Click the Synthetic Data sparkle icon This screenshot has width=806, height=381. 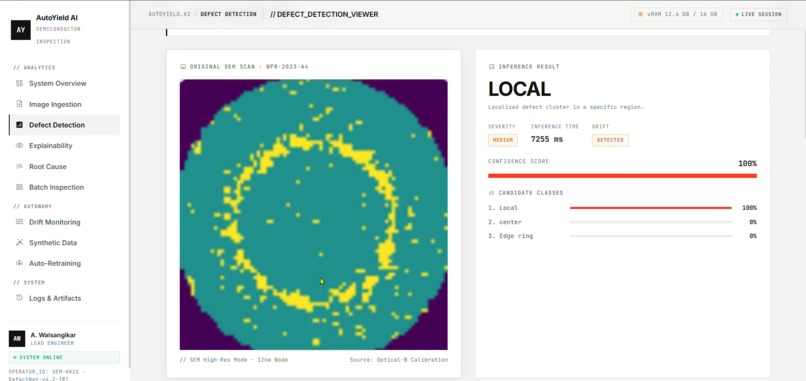[x=20, y=243]
